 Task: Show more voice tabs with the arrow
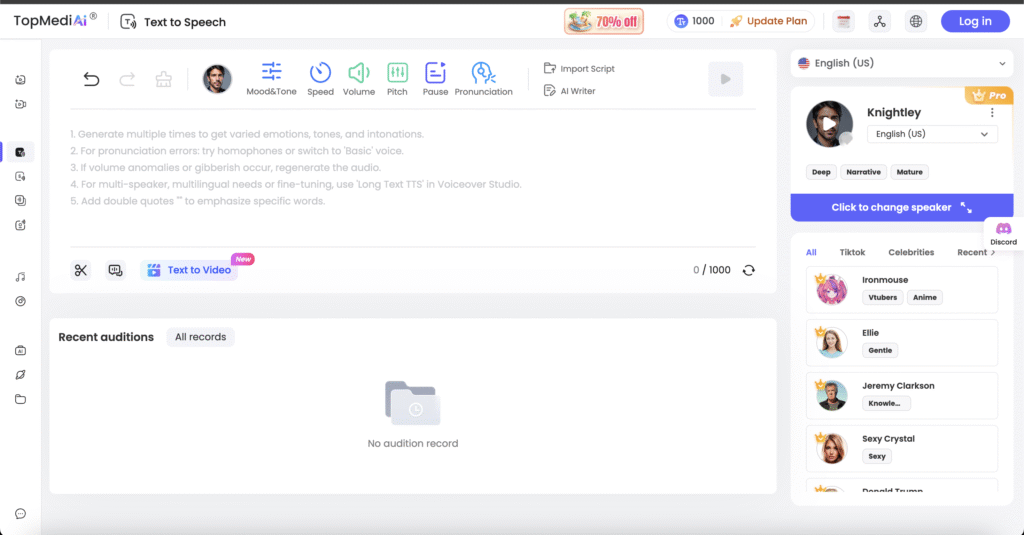click(993, 252)
